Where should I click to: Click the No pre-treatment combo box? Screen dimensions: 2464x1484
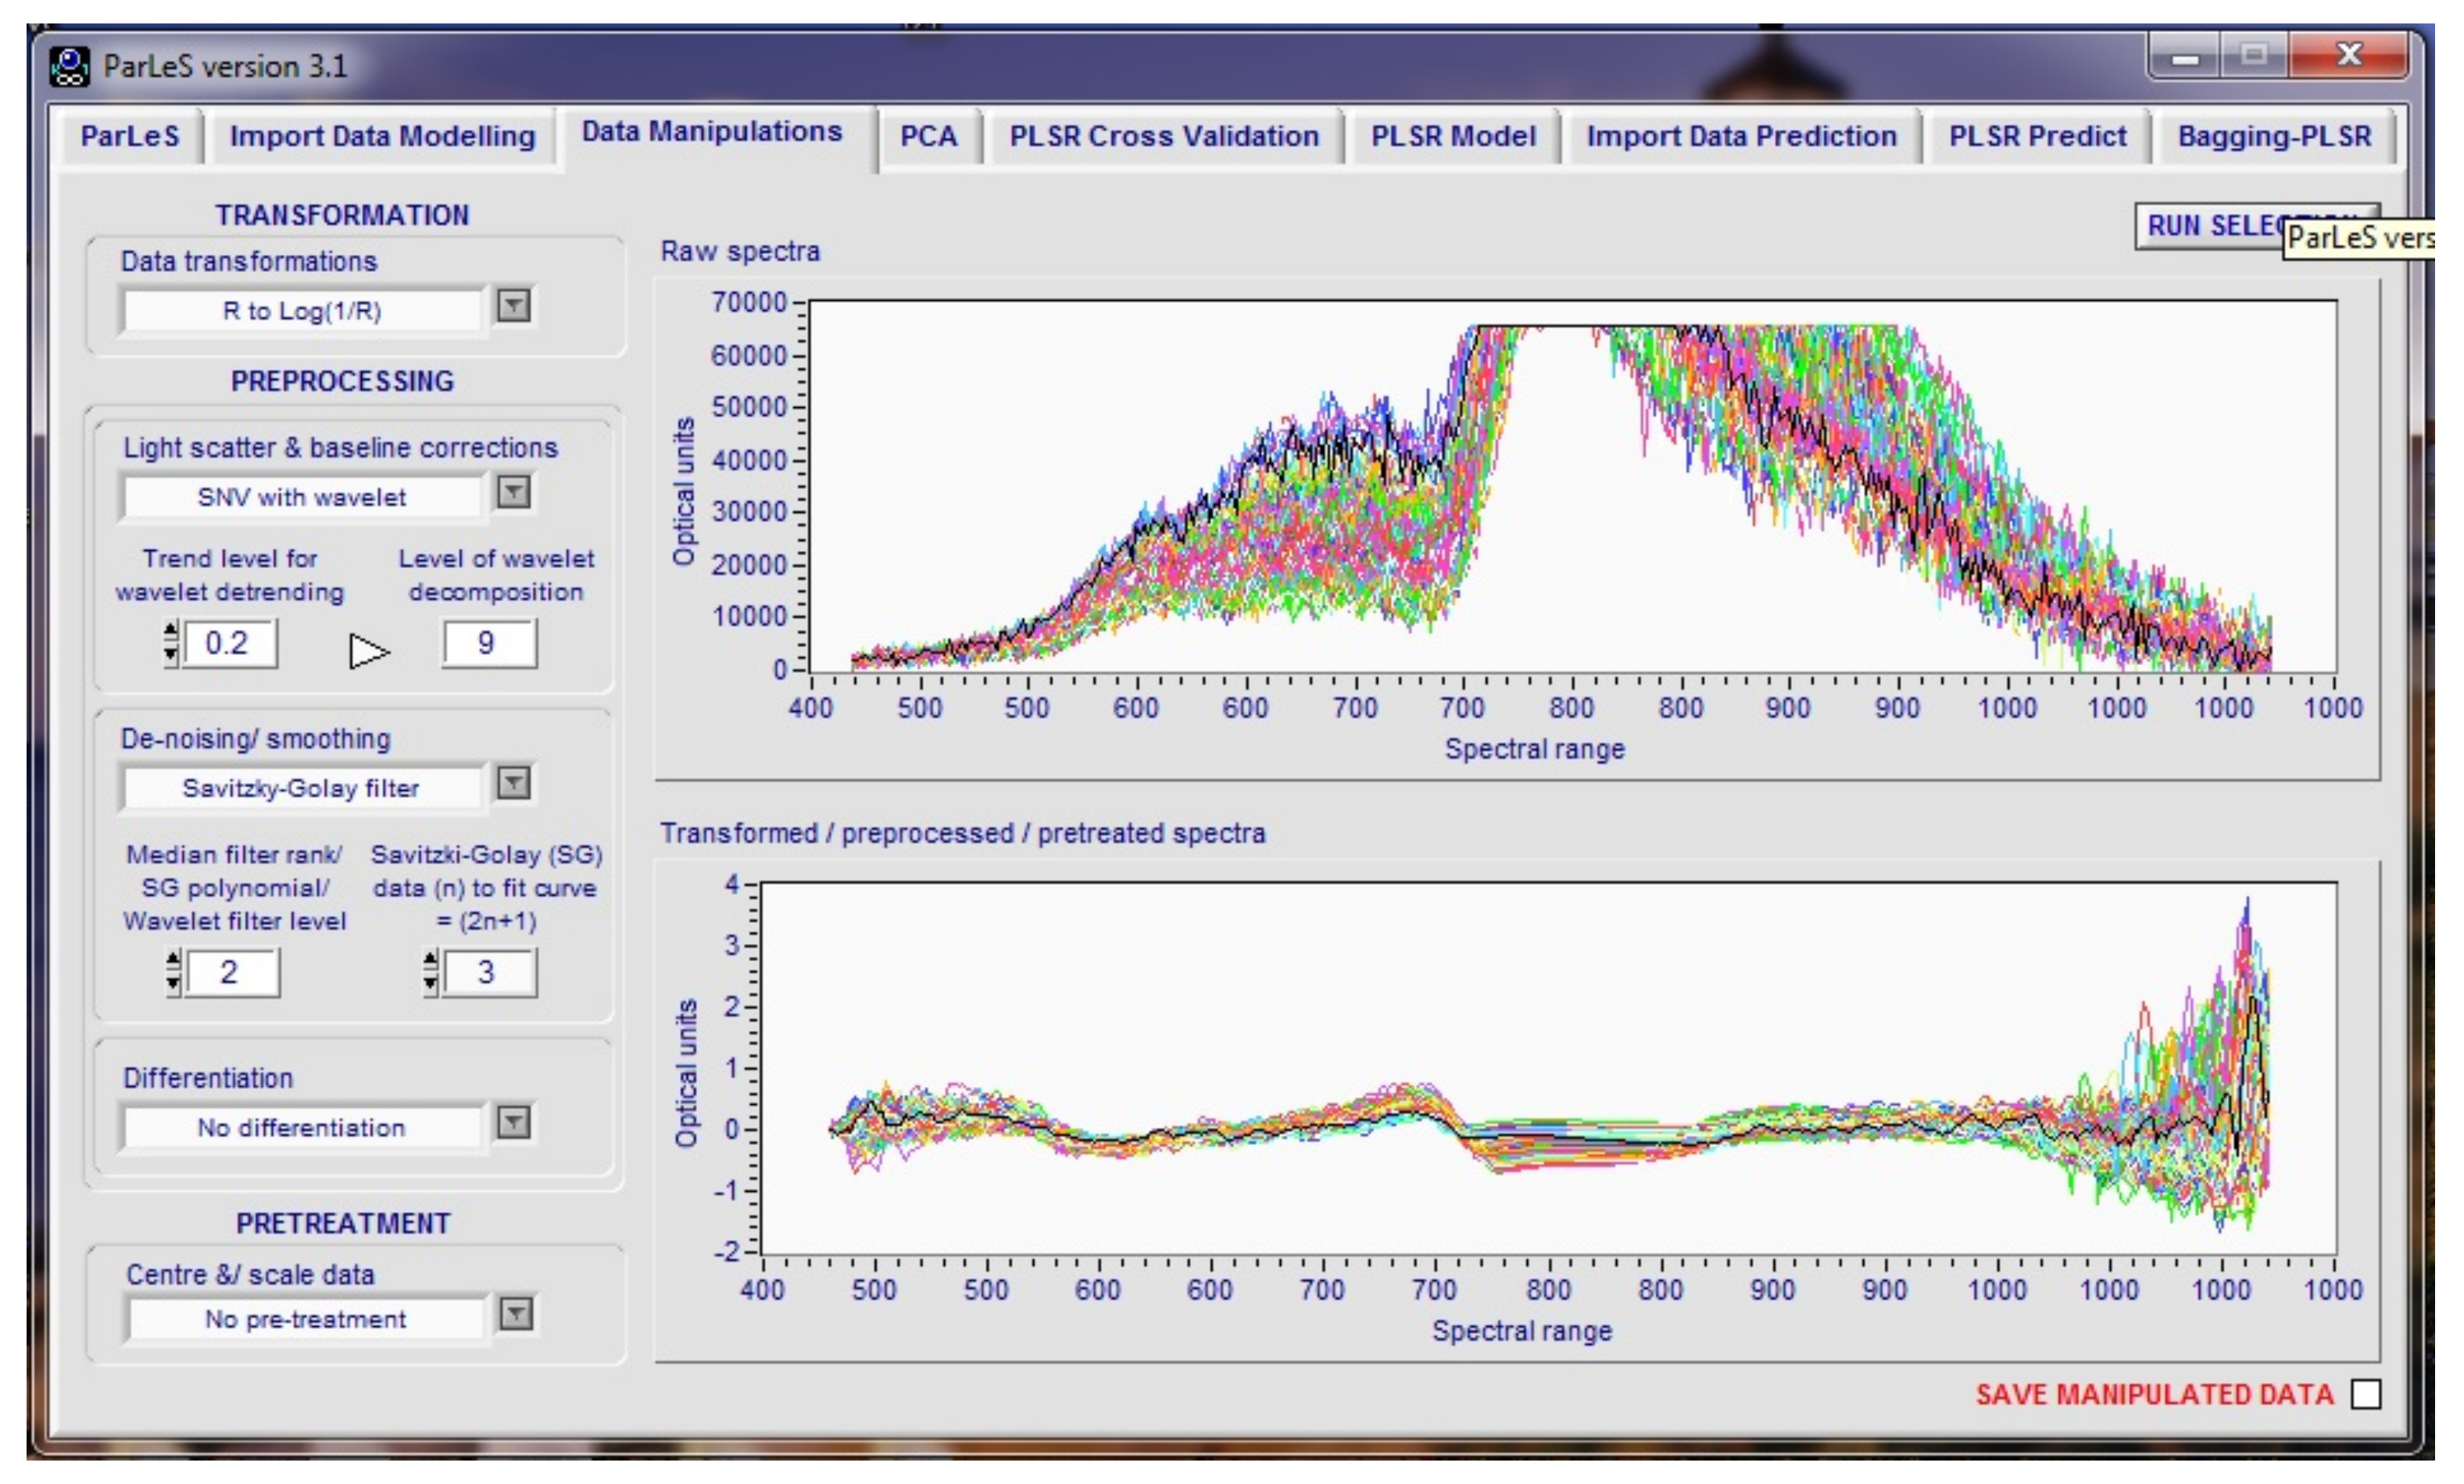306,1319
